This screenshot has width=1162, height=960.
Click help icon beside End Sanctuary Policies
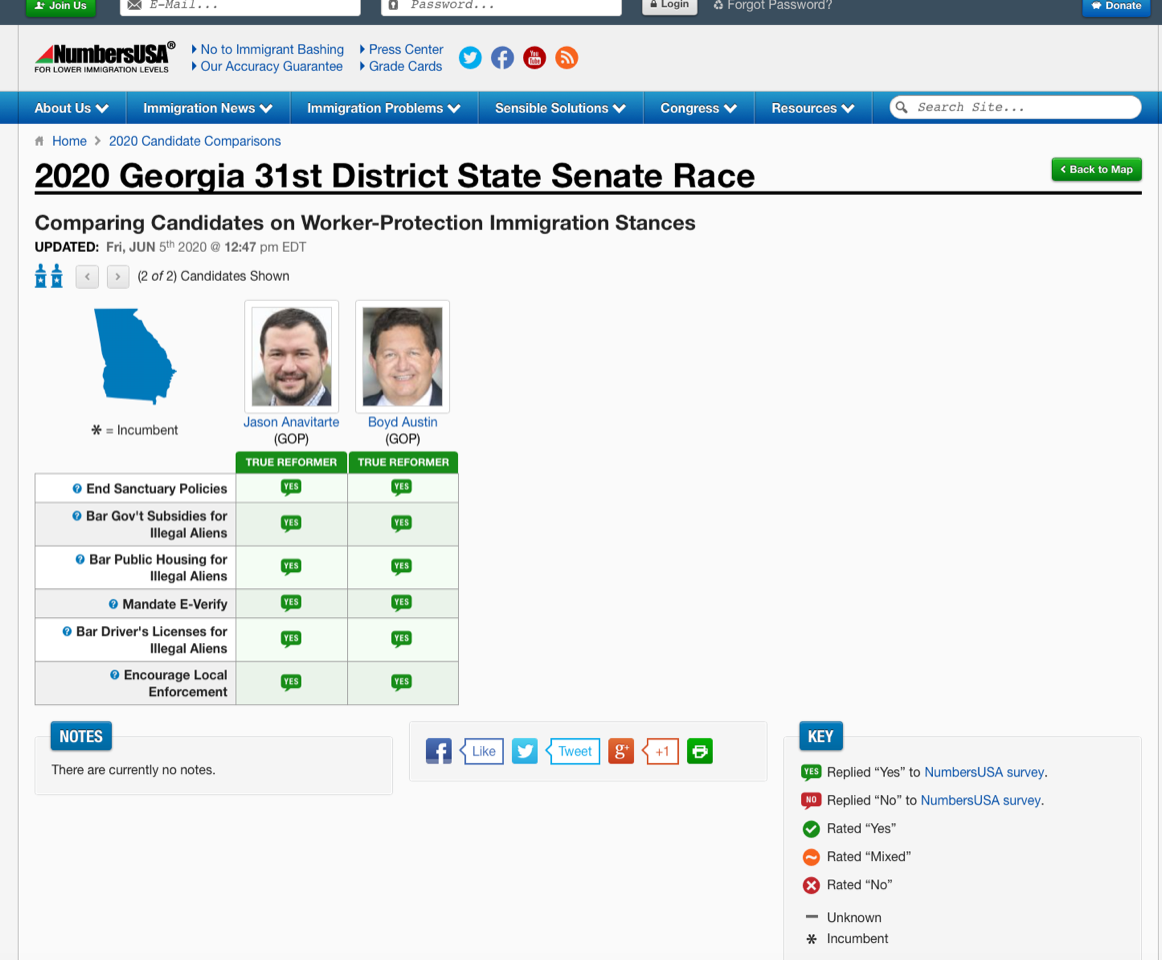click(77, 489)
